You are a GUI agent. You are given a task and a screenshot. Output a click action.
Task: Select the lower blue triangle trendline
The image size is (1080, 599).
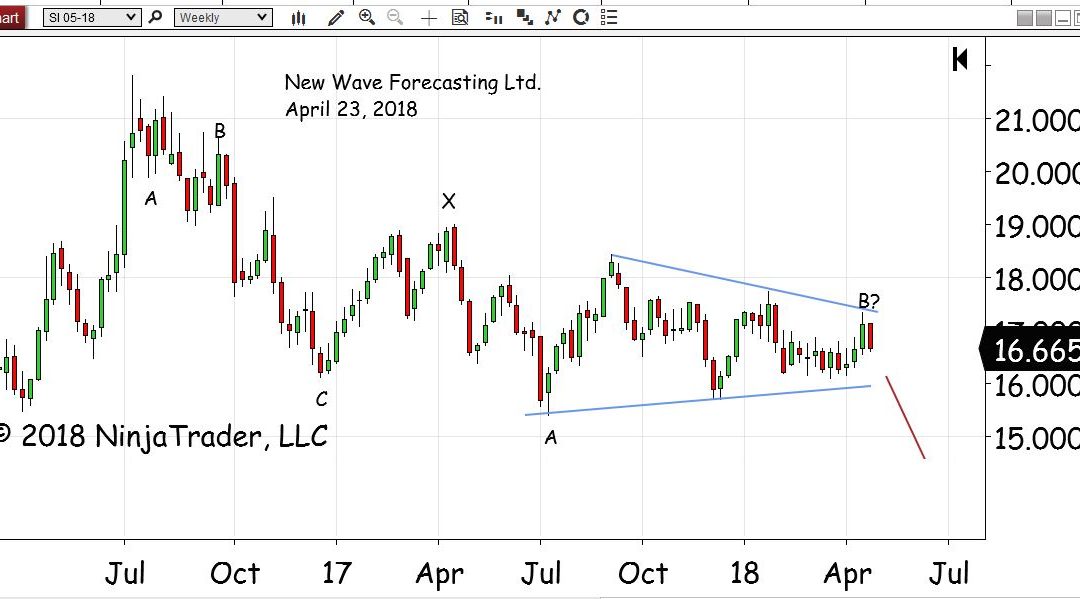[697, 400]
